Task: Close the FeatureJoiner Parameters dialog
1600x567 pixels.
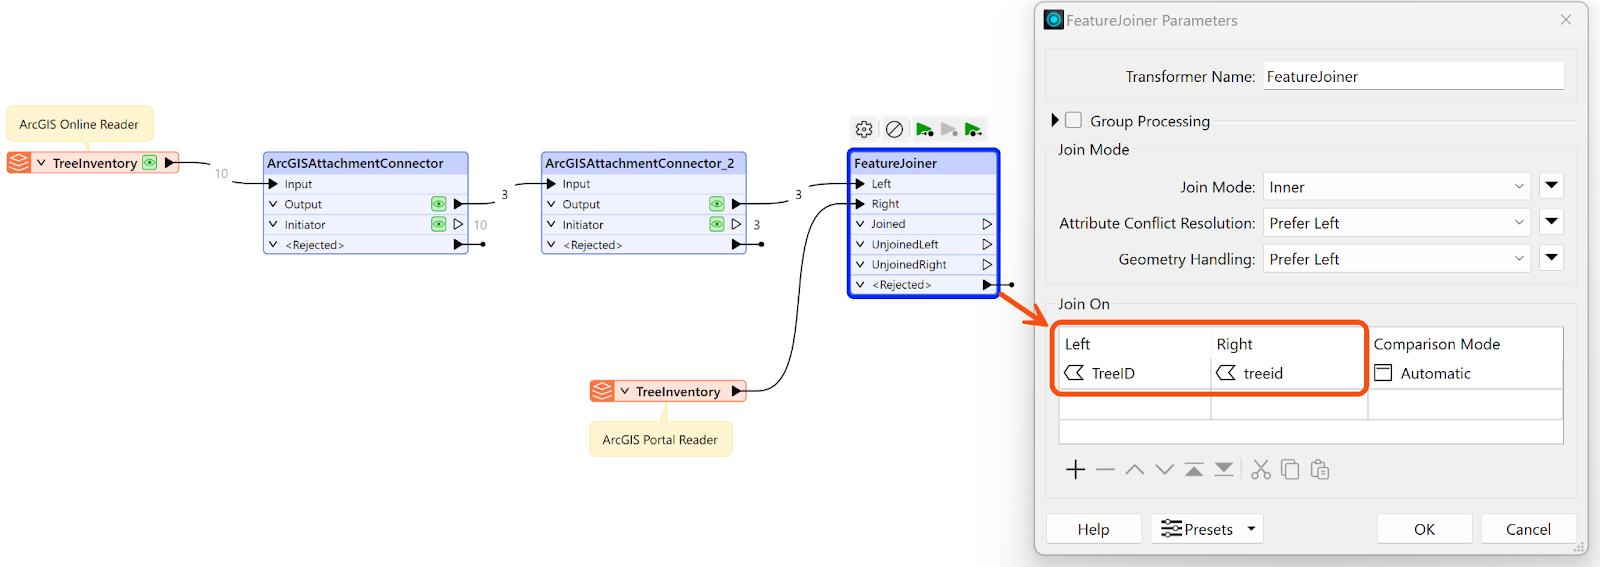Action: click(x=1566, y=19)
